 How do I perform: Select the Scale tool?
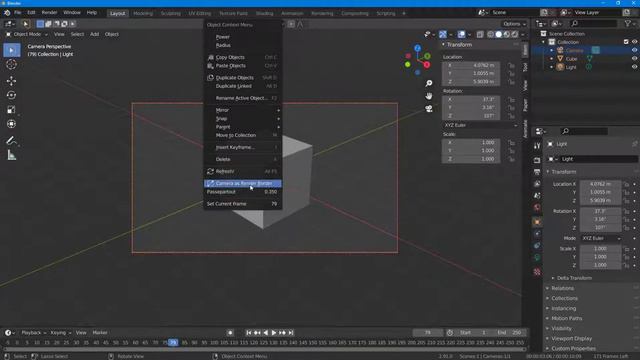[x=11, y=109]
